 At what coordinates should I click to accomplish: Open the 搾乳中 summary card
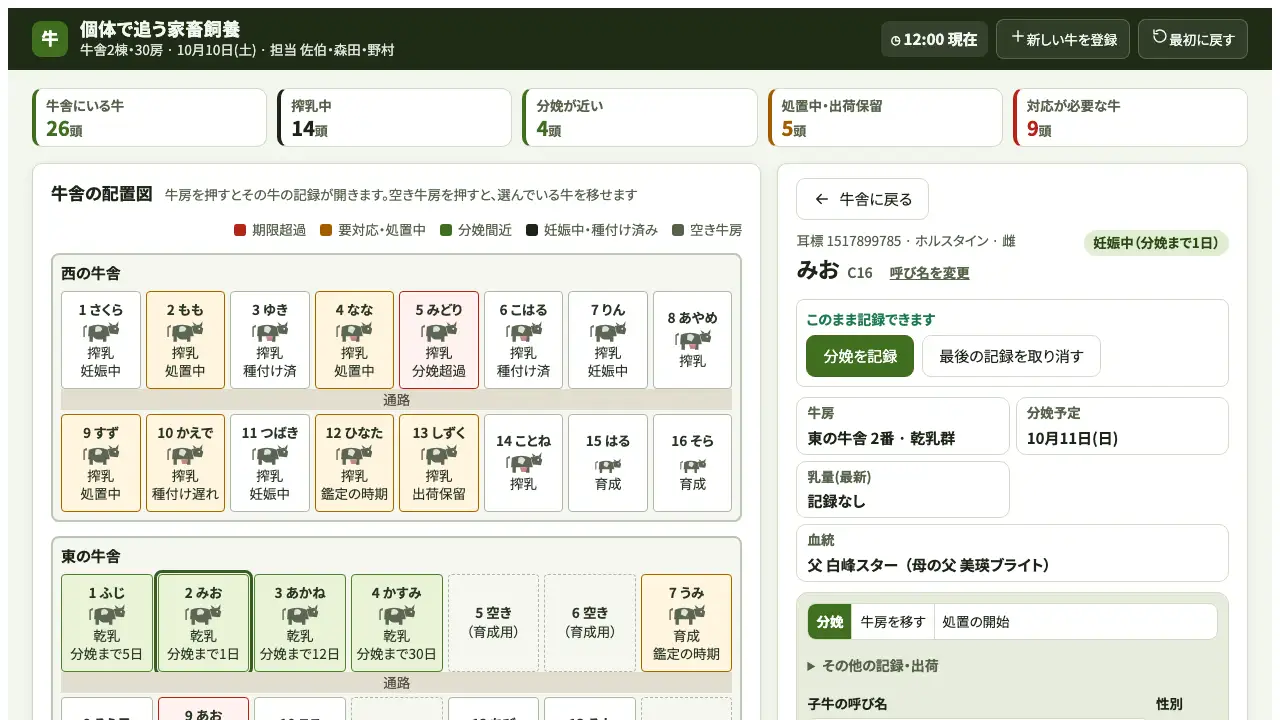(x=395, y=118)
